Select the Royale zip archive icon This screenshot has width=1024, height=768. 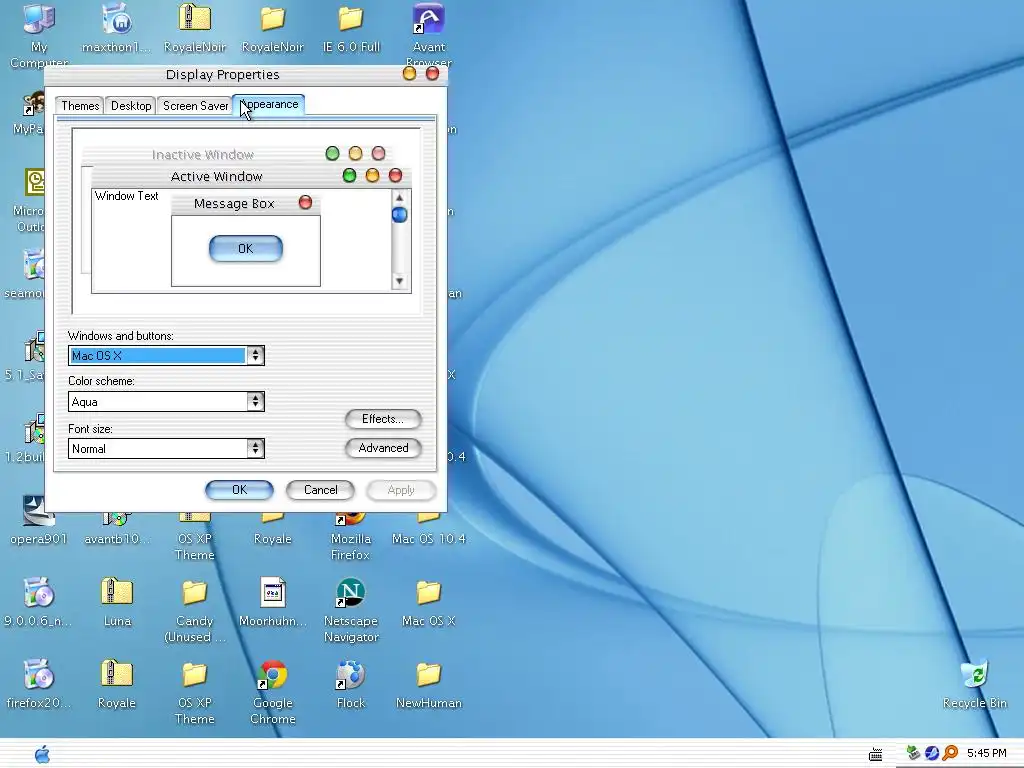117,675
